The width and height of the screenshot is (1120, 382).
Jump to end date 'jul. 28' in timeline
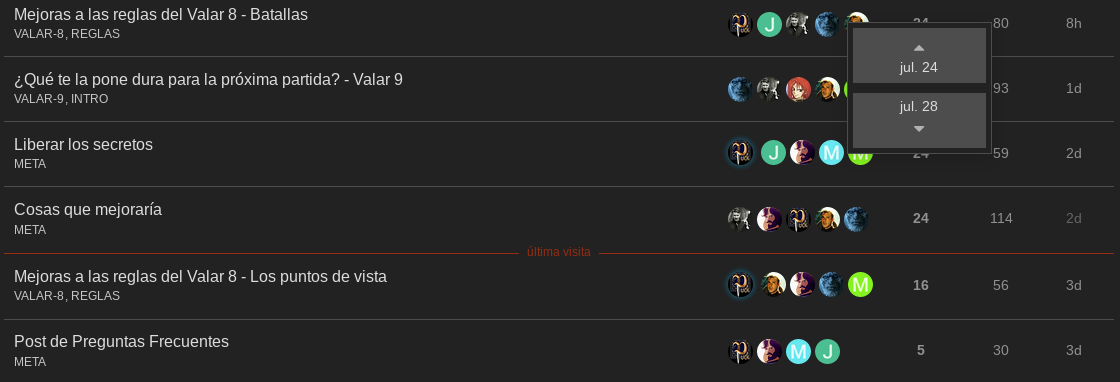[919, 106]
